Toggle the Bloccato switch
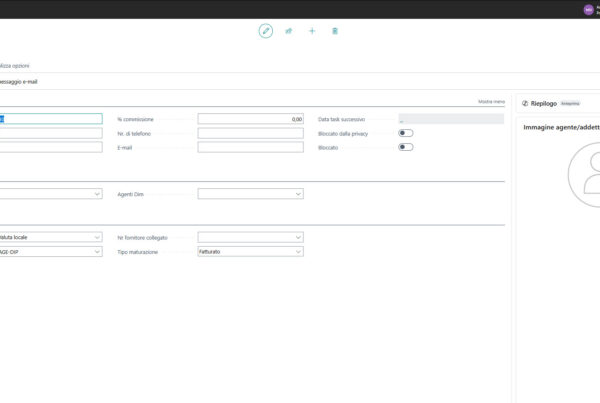Screen dimensions: 600x403 406,147
